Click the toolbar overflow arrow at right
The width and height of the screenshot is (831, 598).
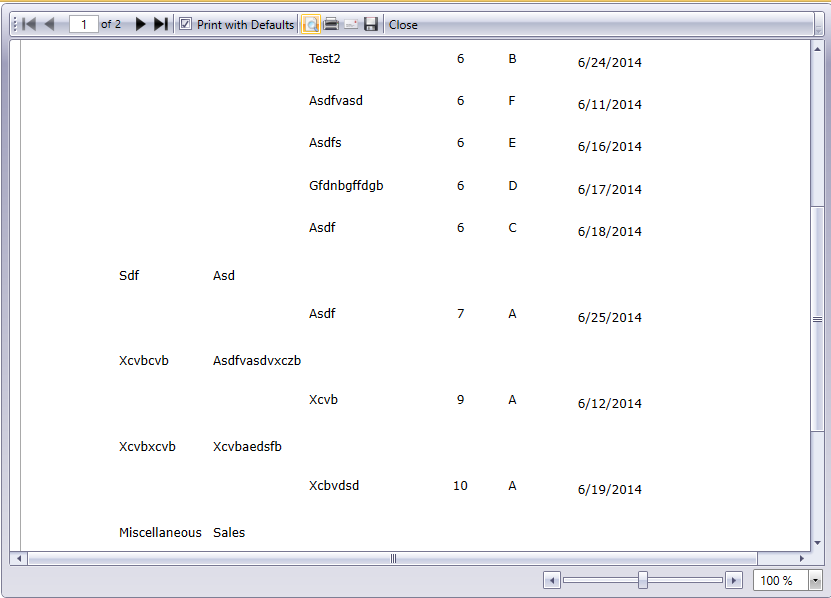(819, 25)
